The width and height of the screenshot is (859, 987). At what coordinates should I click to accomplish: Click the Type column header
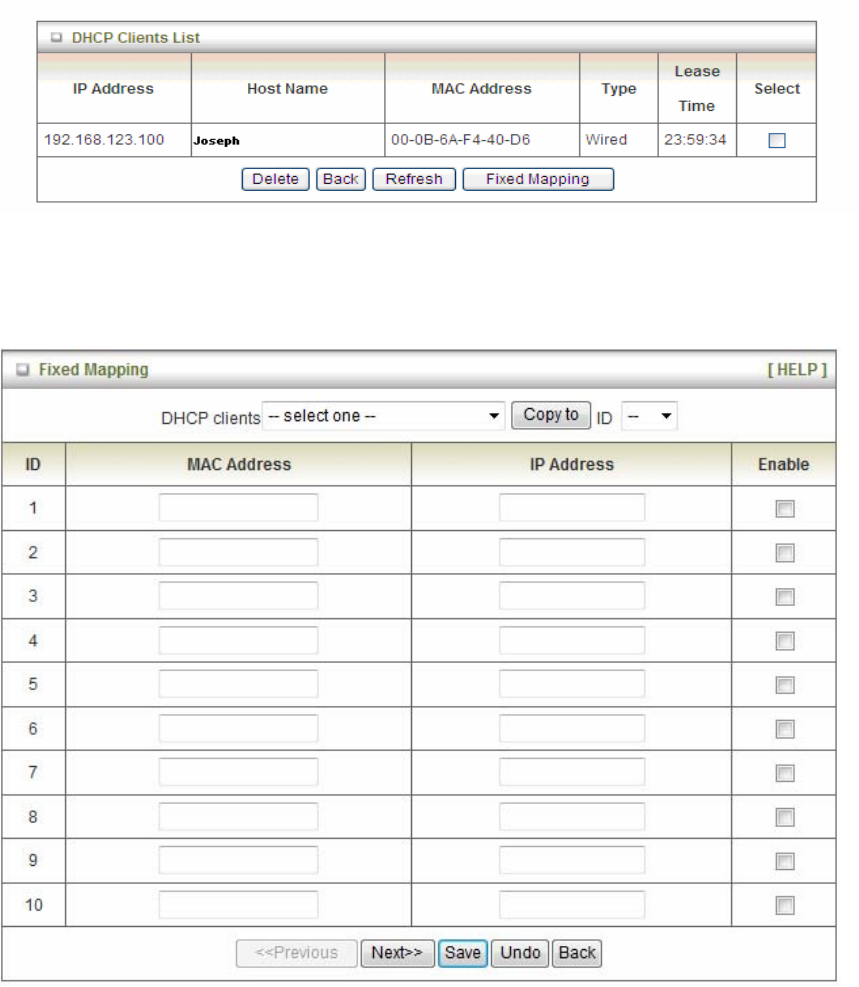[x=619, y=89]
